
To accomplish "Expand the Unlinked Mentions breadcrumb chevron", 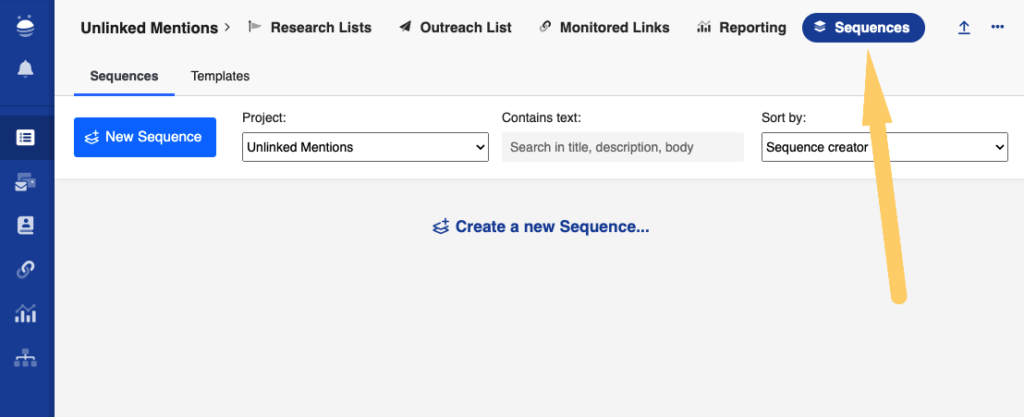I will [228, 27].
